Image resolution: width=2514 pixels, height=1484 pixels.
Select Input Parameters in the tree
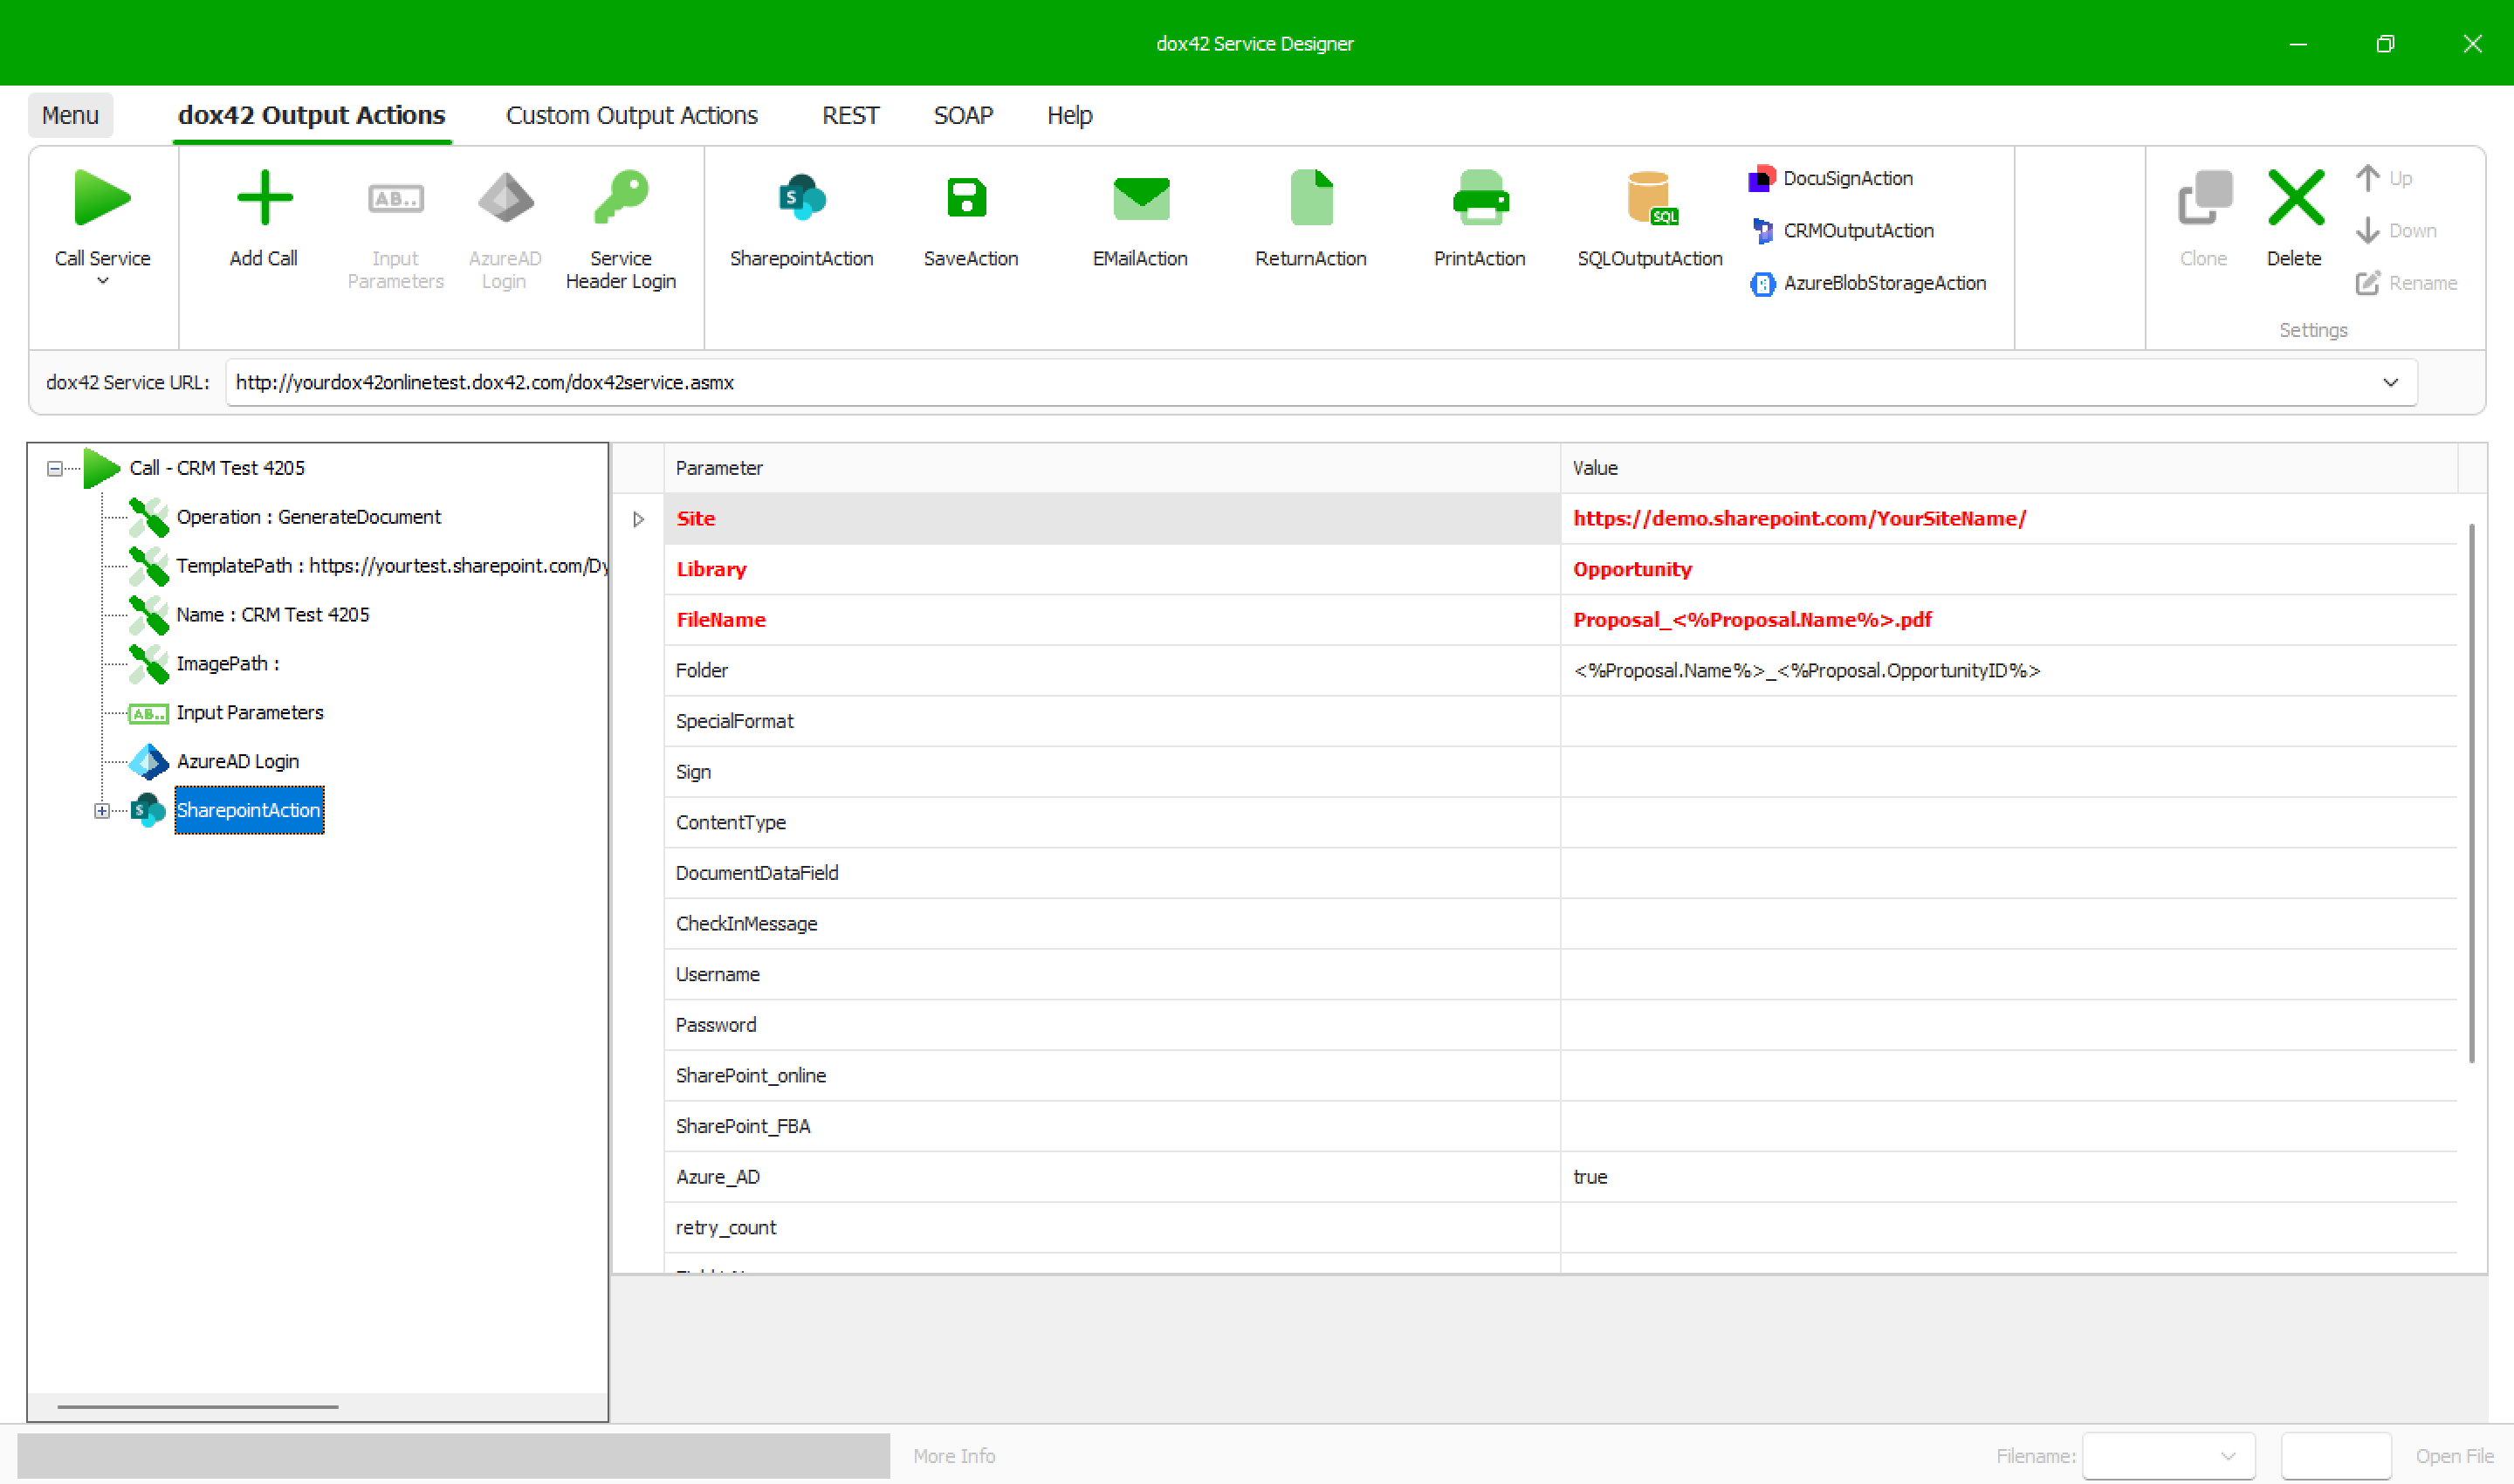point(249,713)
